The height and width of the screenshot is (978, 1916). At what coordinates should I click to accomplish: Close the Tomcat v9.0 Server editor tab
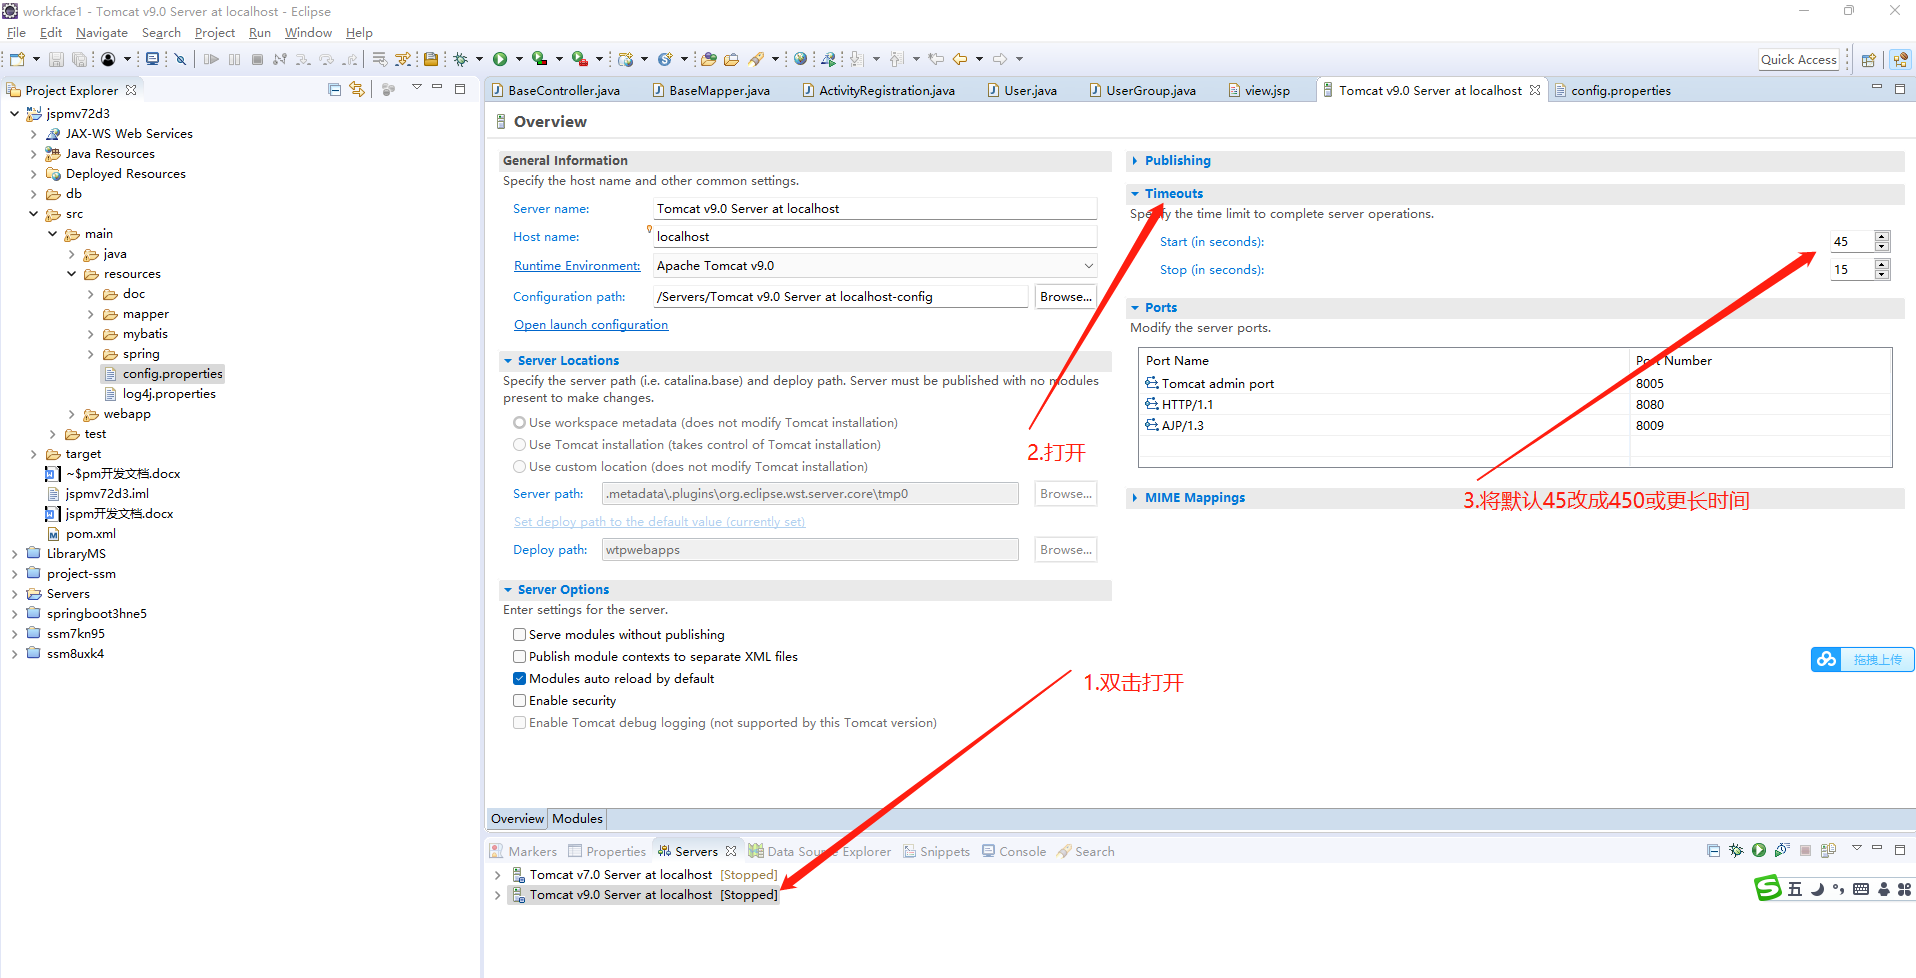[1535, 90]
